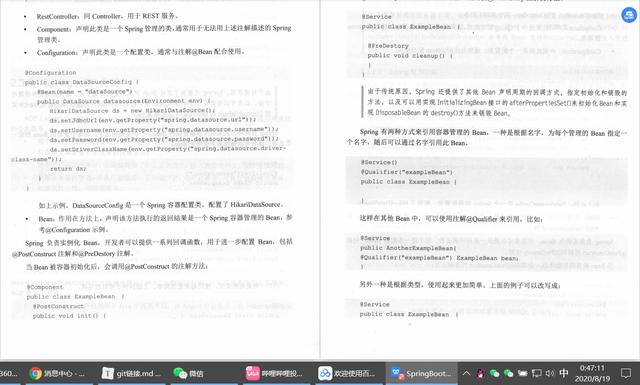Click the QQ penguin tray icon

481,373
